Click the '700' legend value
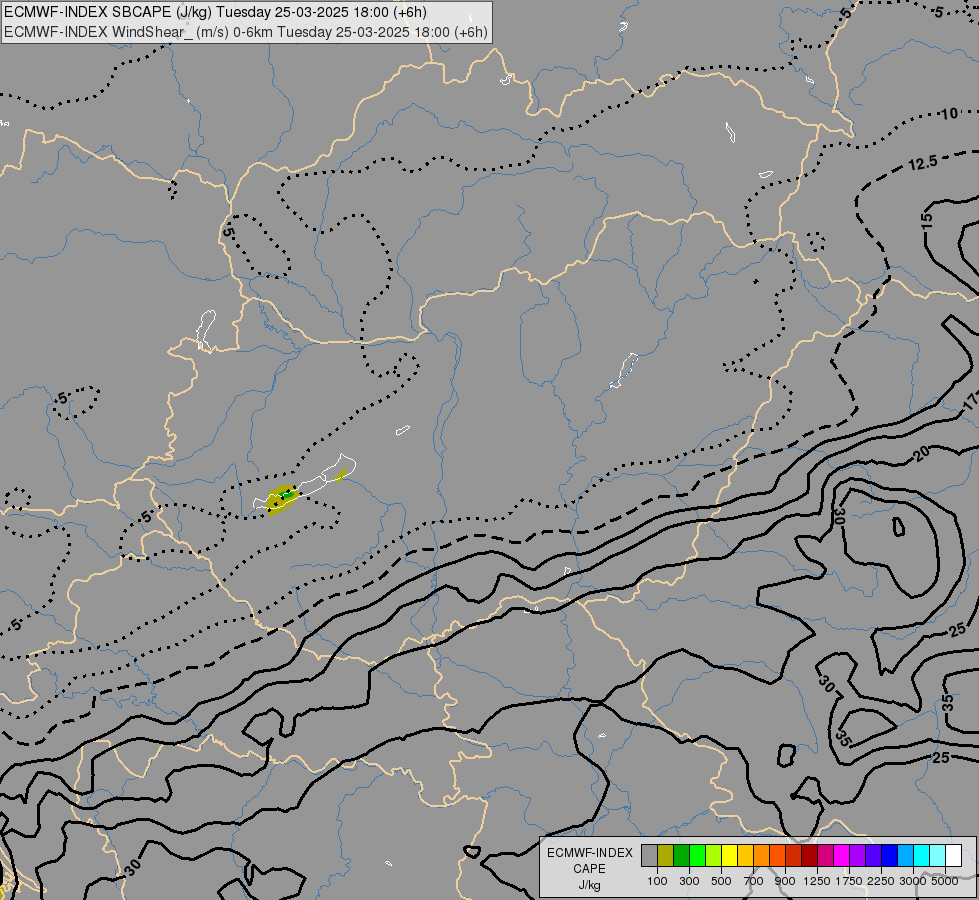 tap(754, 881)
